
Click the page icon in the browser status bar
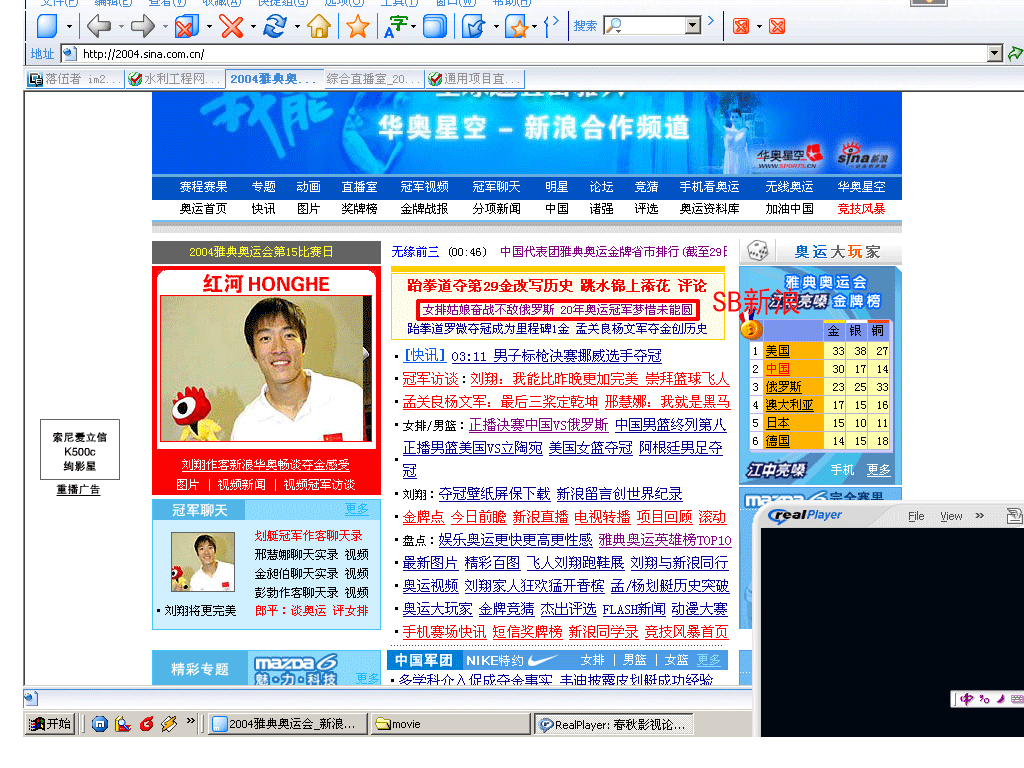[x=31, y=698]
